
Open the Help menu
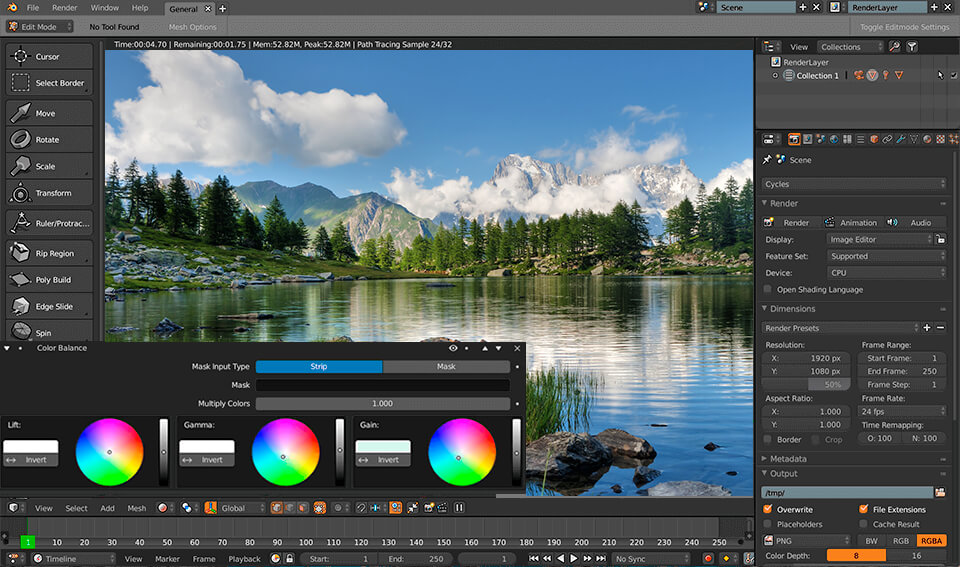point(140,8)
